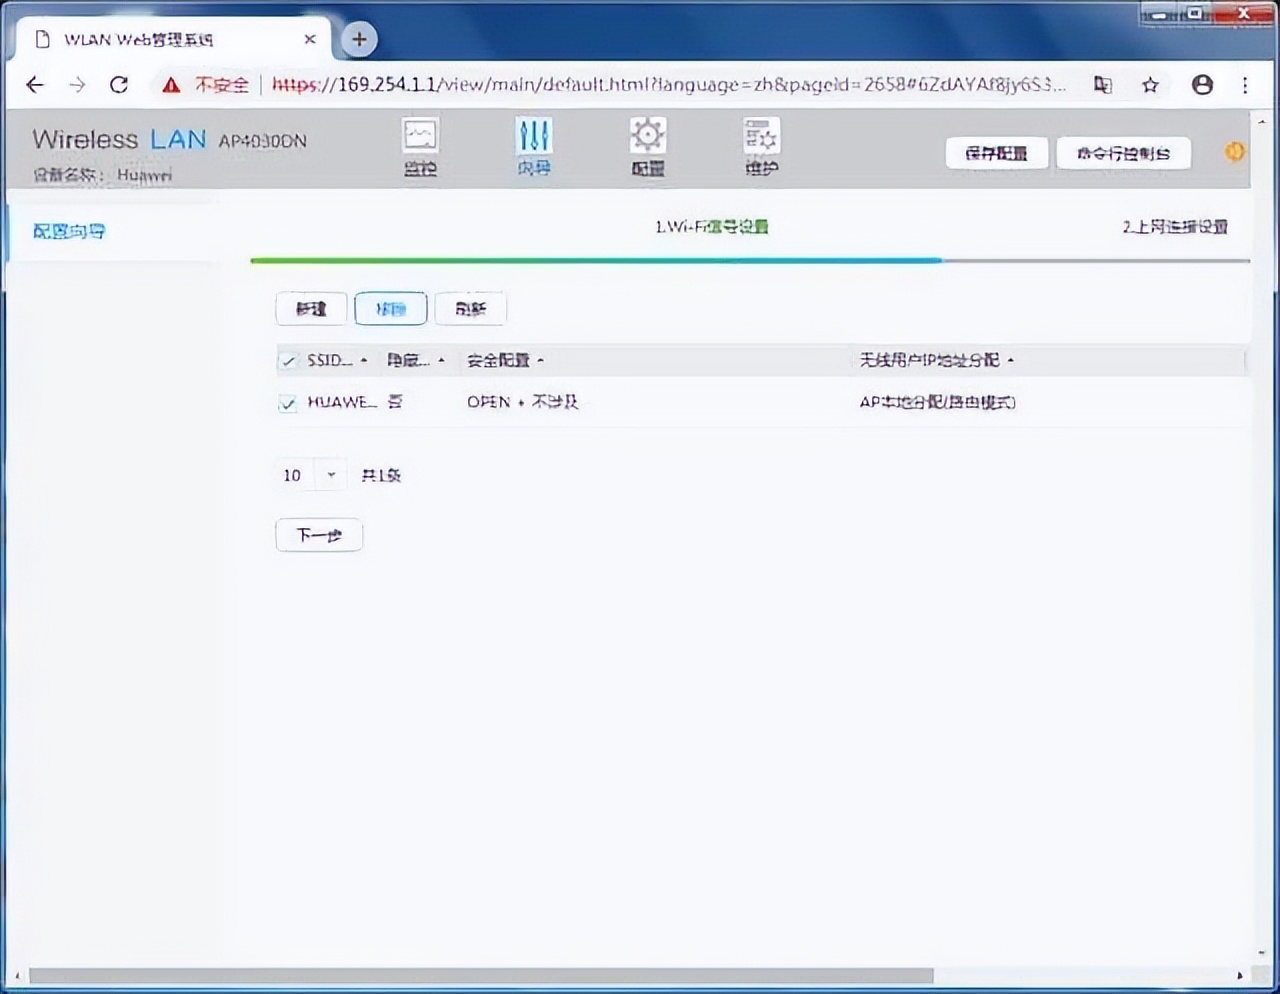Screen dimensions: 1280x994
Task: Click the orange logout icon top right
Action: tap(1234, 151)
